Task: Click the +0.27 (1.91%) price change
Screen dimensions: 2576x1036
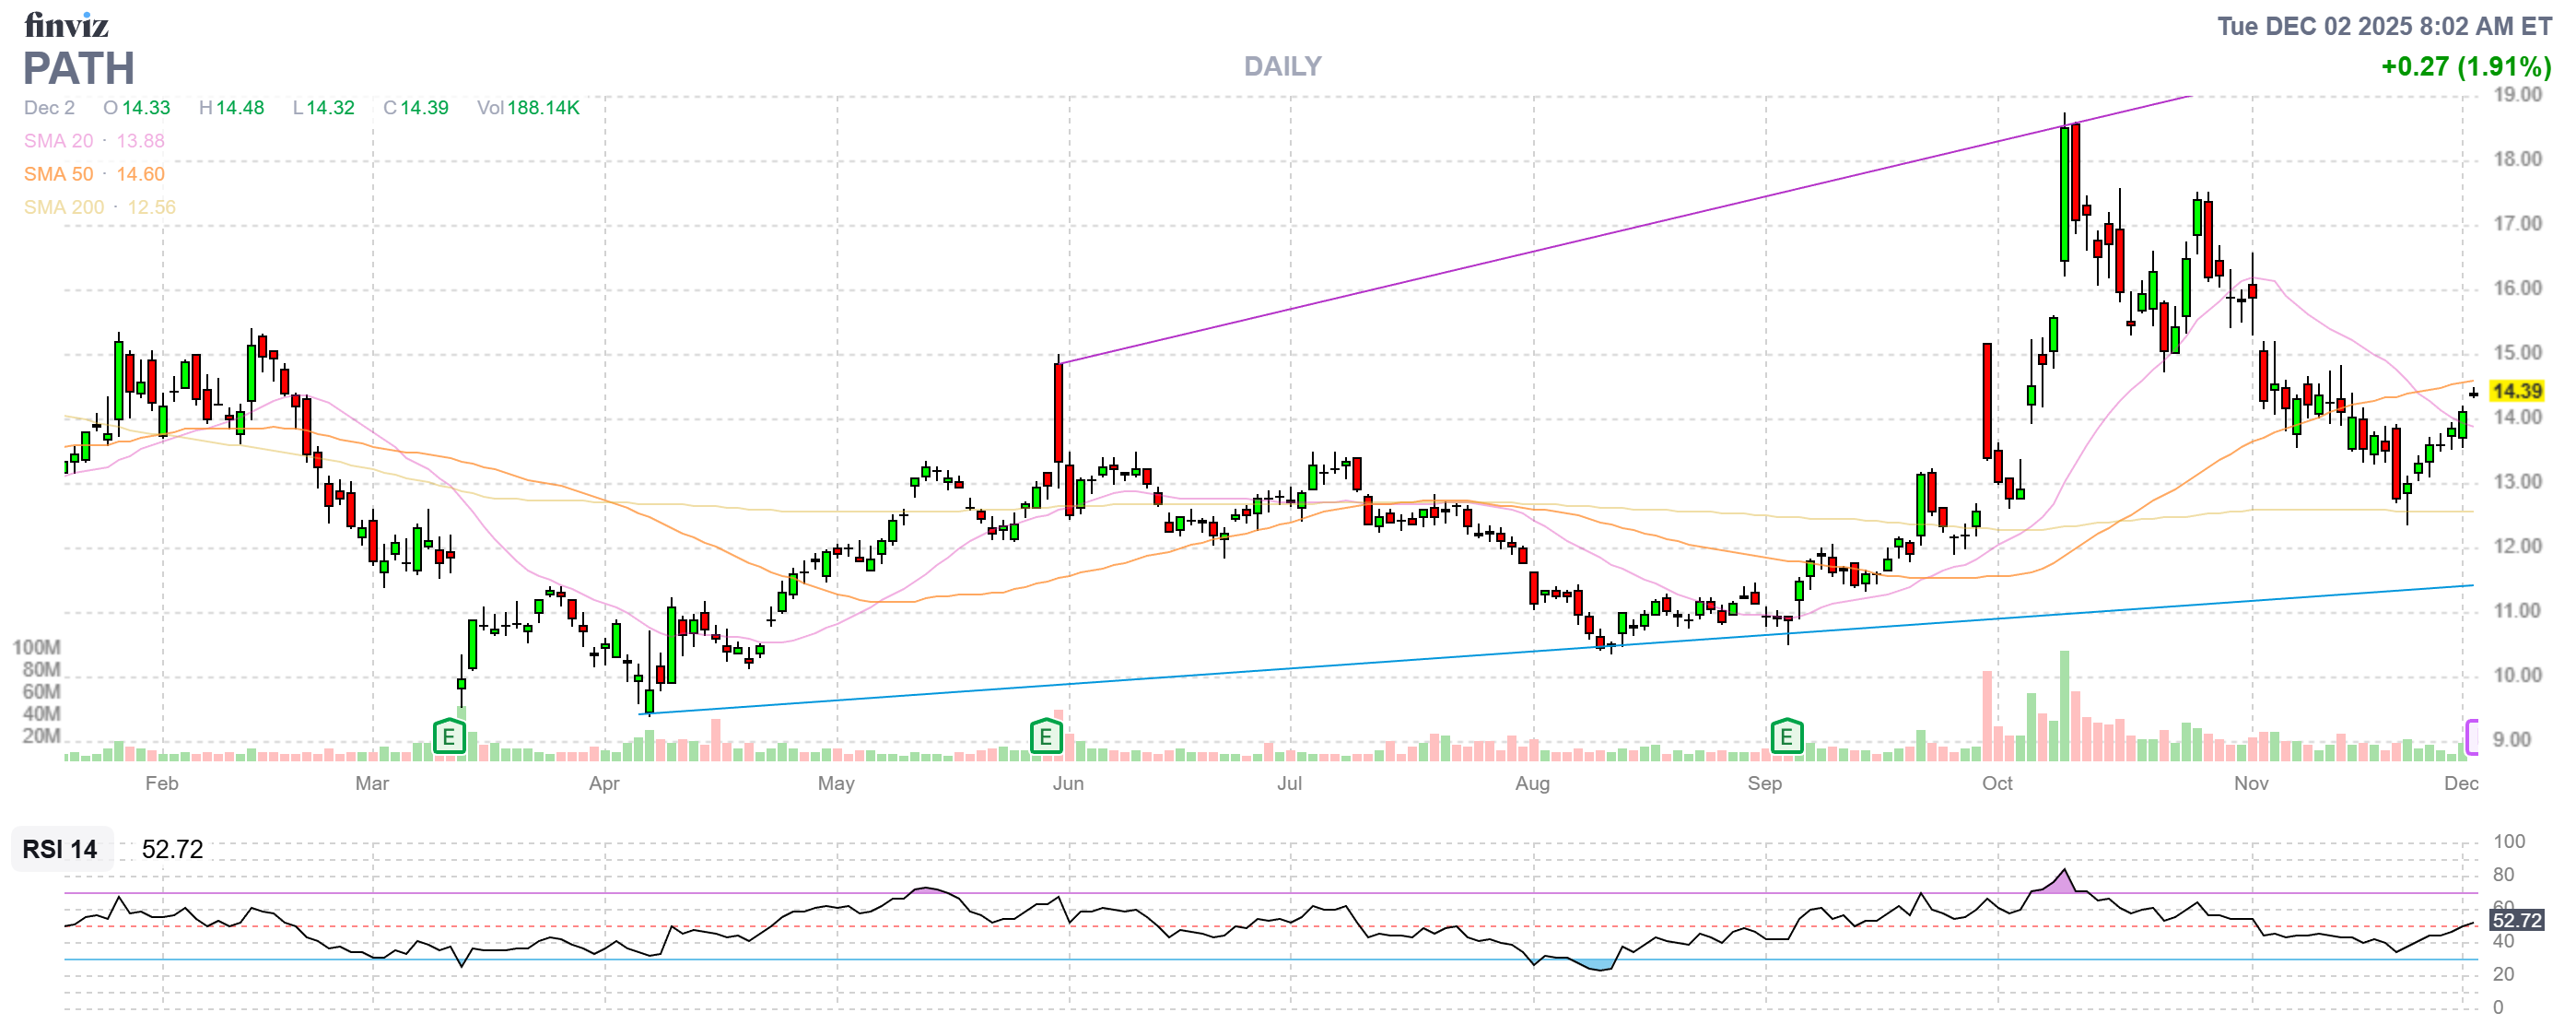Action: (2465, 67)
